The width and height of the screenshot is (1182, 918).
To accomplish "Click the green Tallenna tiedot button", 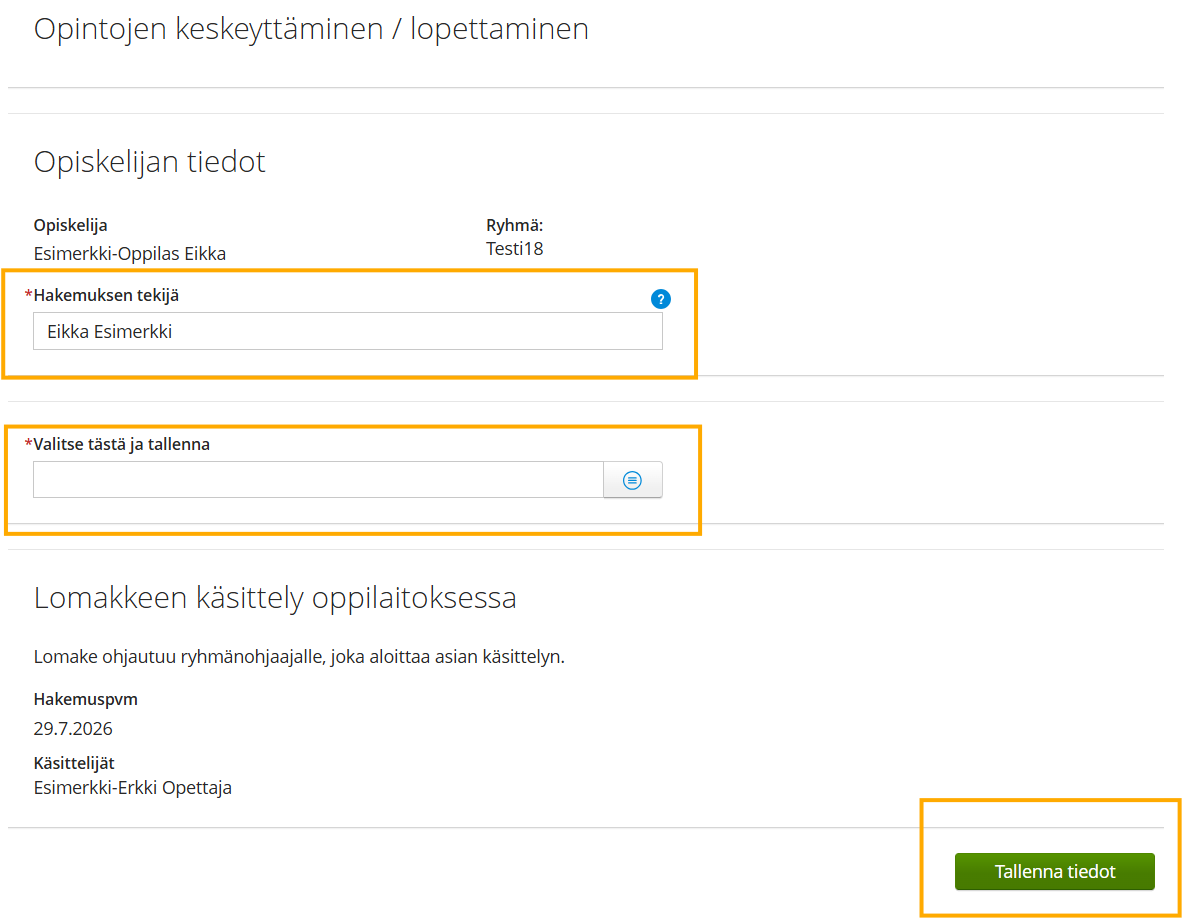I will pyautogui.click(x=1055, y=871).
